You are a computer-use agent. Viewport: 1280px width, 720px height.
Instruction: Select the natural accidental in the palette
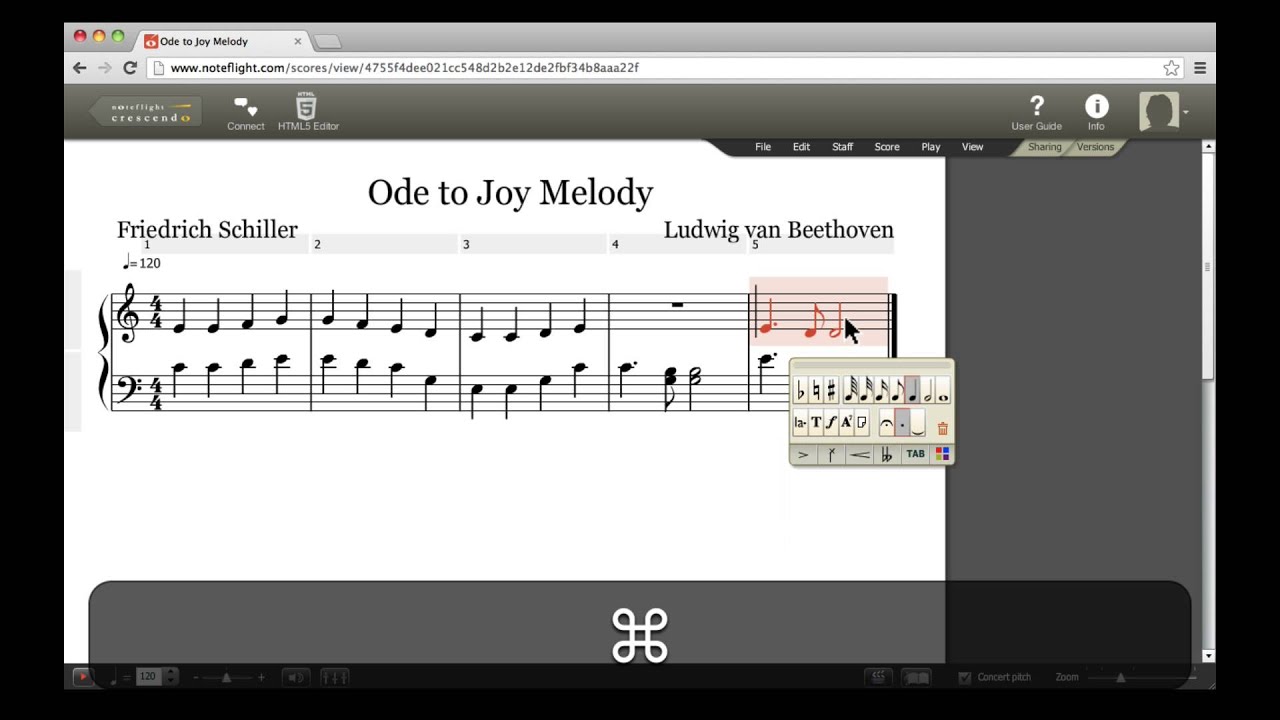pos(816,390)
